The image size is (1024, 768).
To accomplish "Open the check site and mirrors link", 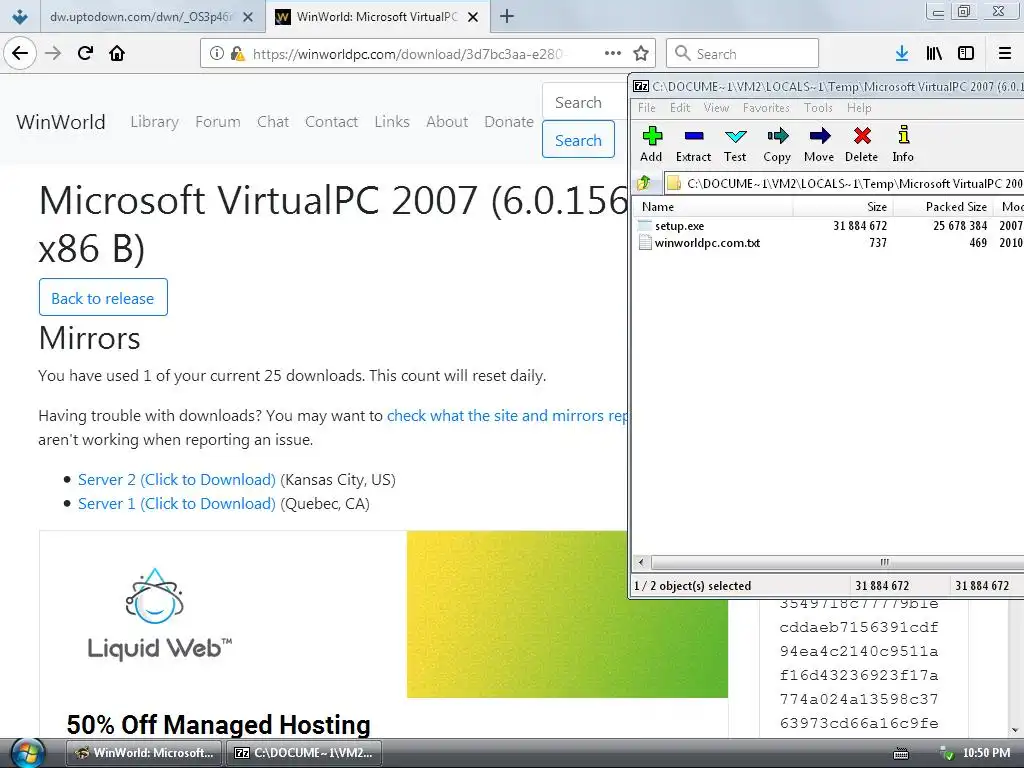I will point(507,415).
